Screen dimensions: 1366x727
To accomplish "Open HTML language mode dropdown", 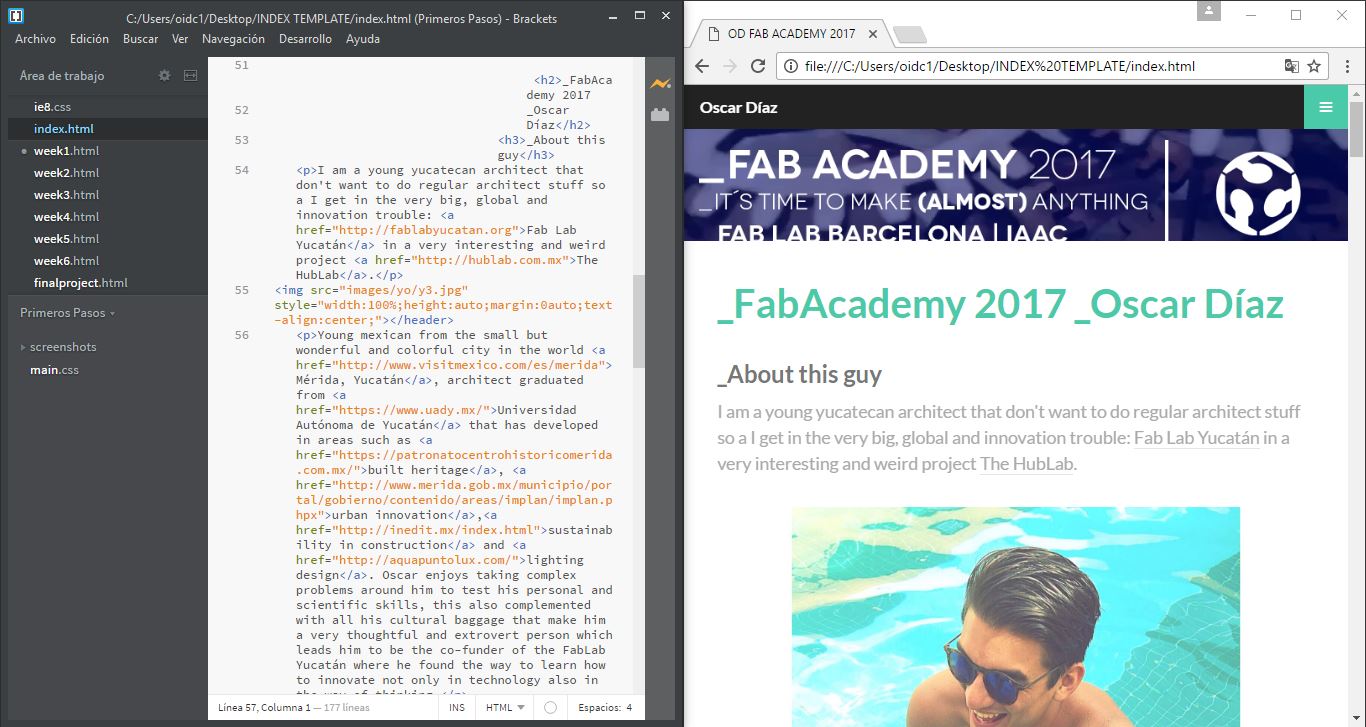I will [x=505, y=707].
